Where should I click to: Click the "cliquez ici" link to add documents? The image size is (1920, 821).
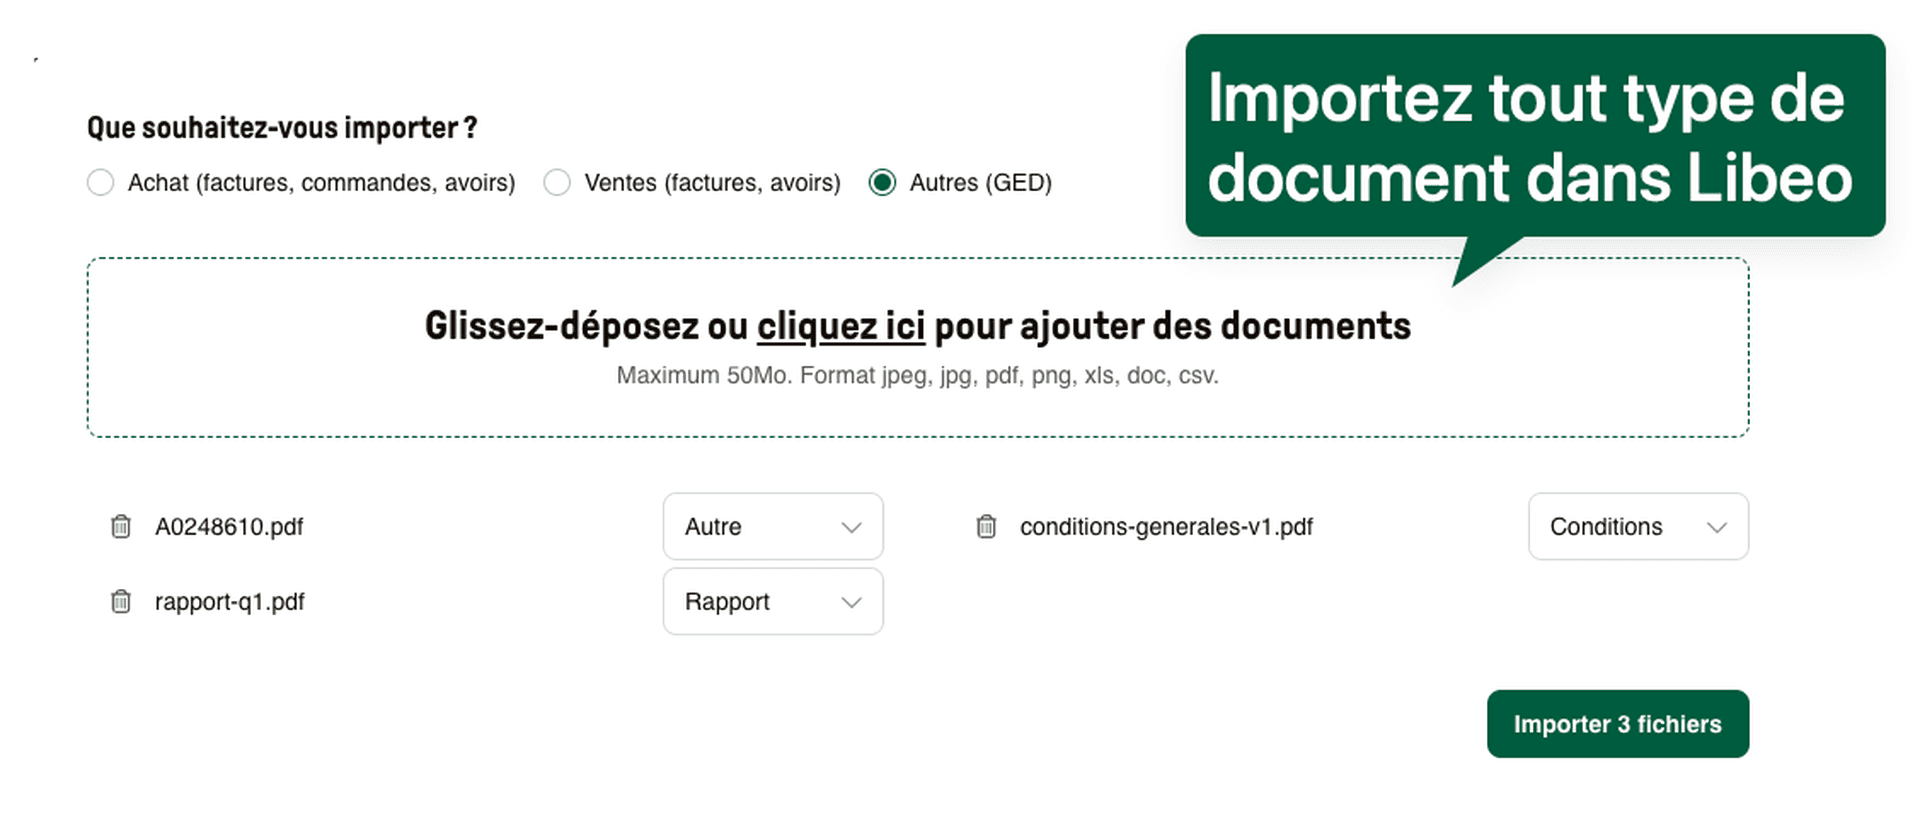click(x=841, y=326)
